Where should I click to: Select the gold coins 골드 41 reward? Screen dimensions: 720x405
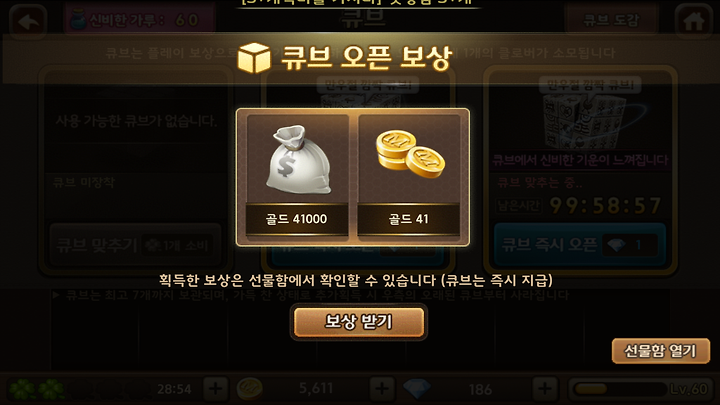(409, 175)
